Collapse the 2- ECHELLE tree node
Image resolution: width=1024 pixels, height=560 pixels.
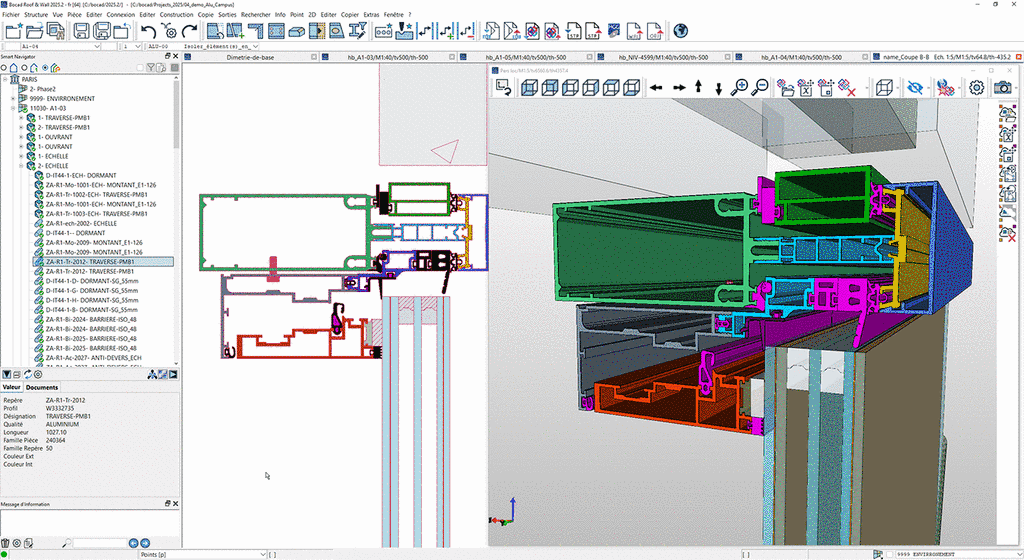[21, 166]
